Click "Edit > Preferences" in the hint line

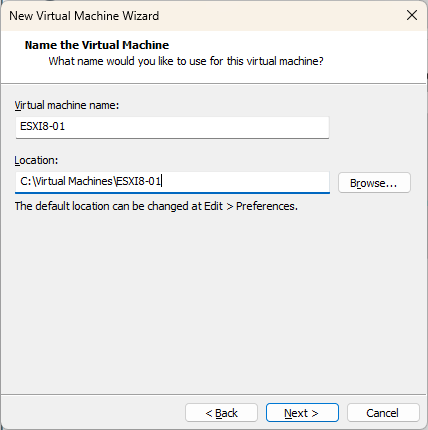point(251,206)
